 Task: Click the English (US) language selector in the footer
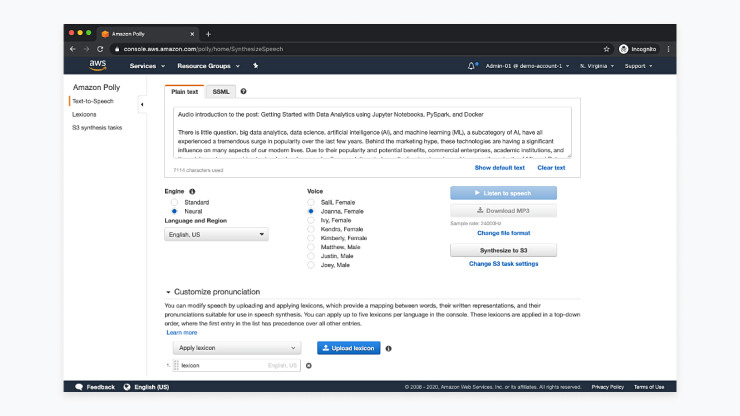tap(151, 387)
